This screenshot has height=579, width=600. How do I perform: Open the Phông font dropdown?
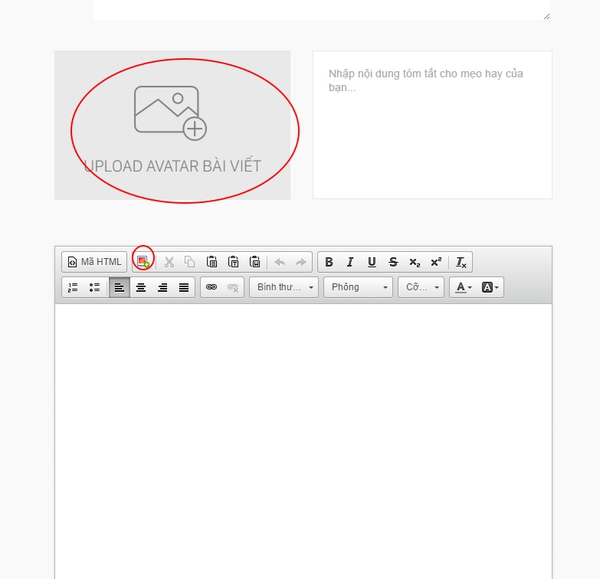[358, 287]
